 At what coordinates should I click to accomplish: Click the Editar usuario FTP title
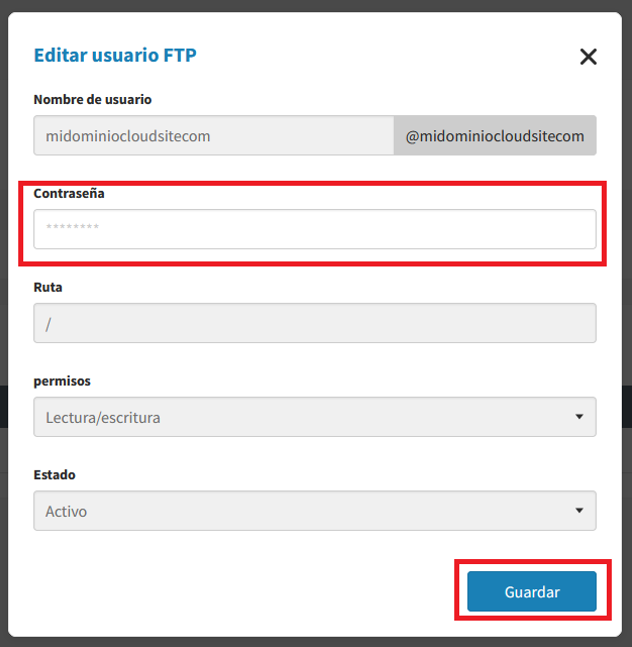(x=115, y=55)
